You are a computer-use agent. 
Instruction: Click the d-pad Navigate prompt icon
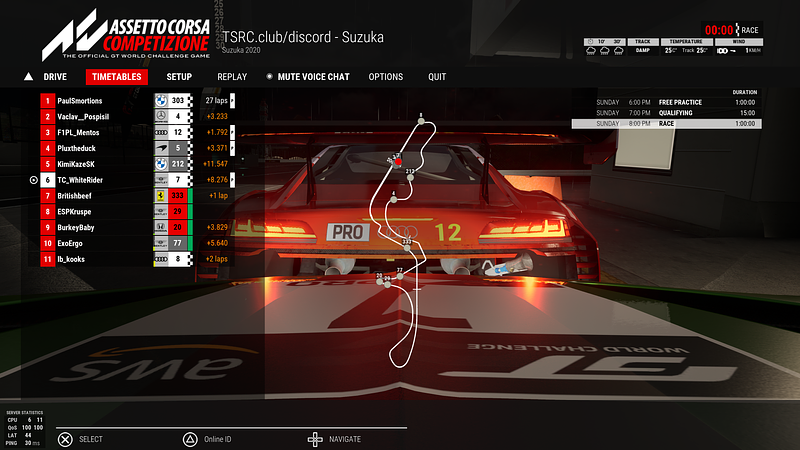315,439
